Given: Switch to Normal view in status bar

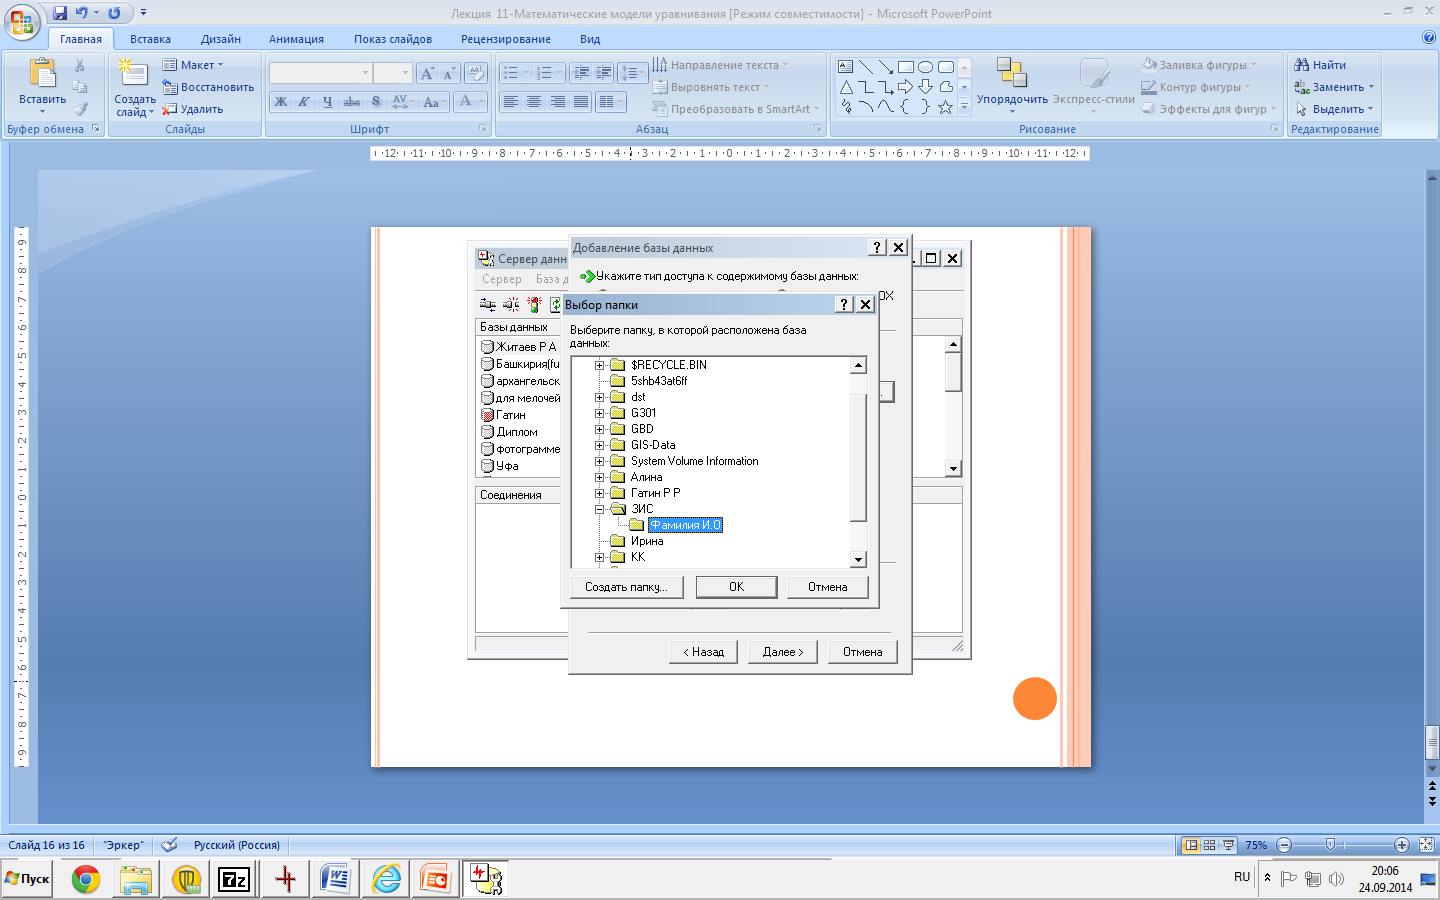Looking at the screenshot, I should click(1190, 845).
